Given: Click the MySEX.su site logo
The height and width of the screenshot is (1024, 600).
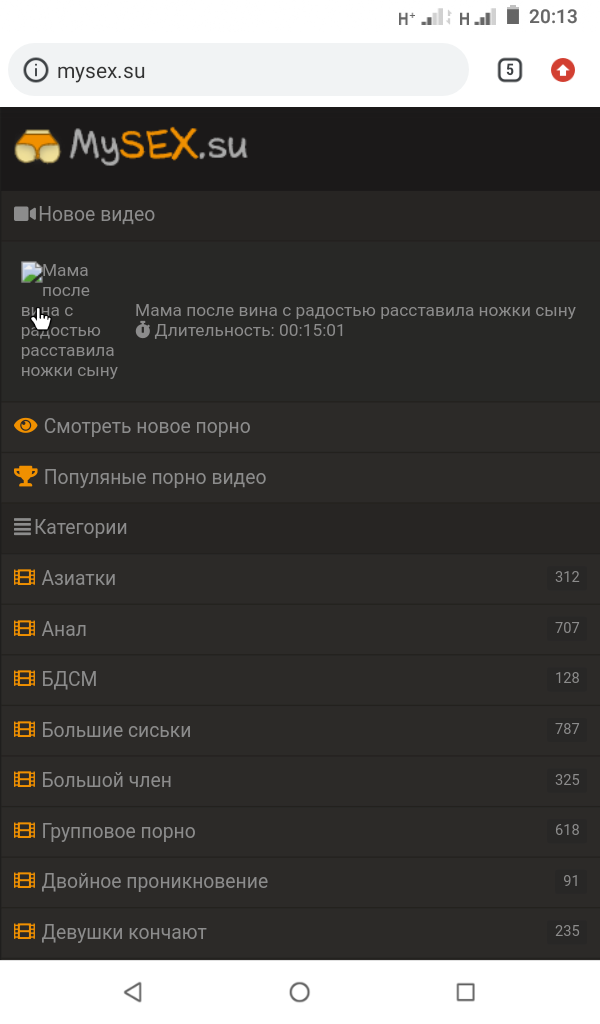Looking at the screenshot, I should 131,147.
